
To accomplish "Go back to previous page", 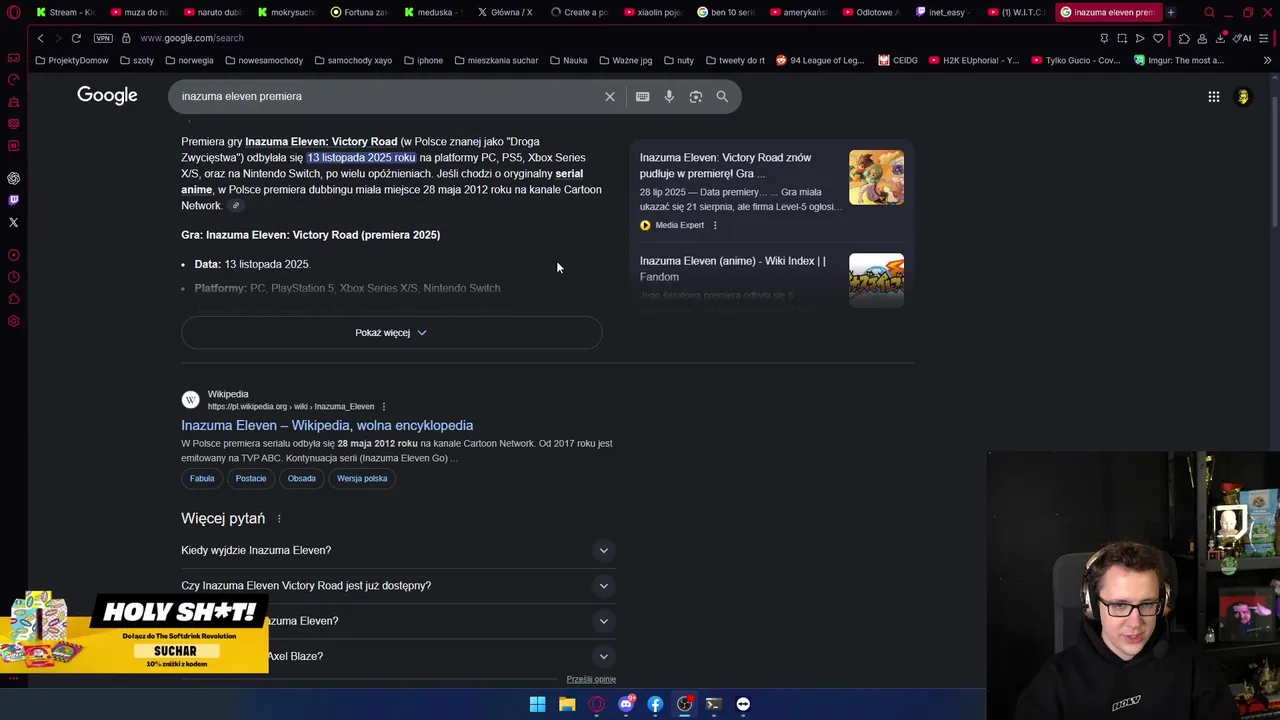I will point(40,38).
